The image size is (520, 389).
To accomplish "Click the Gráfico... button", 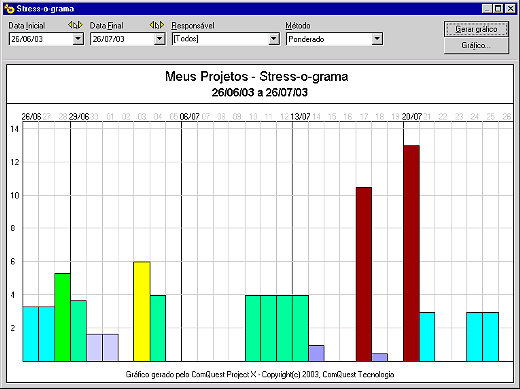I will click(x=476, y=45).
